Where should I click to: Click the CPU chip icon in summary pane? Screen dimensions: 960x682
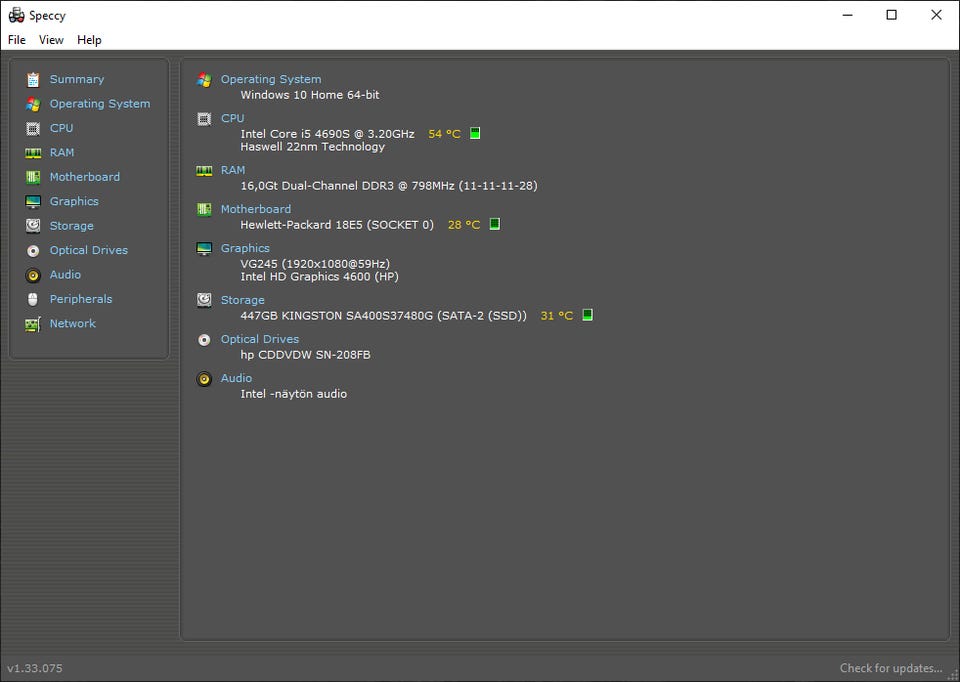tap(204, 119)
